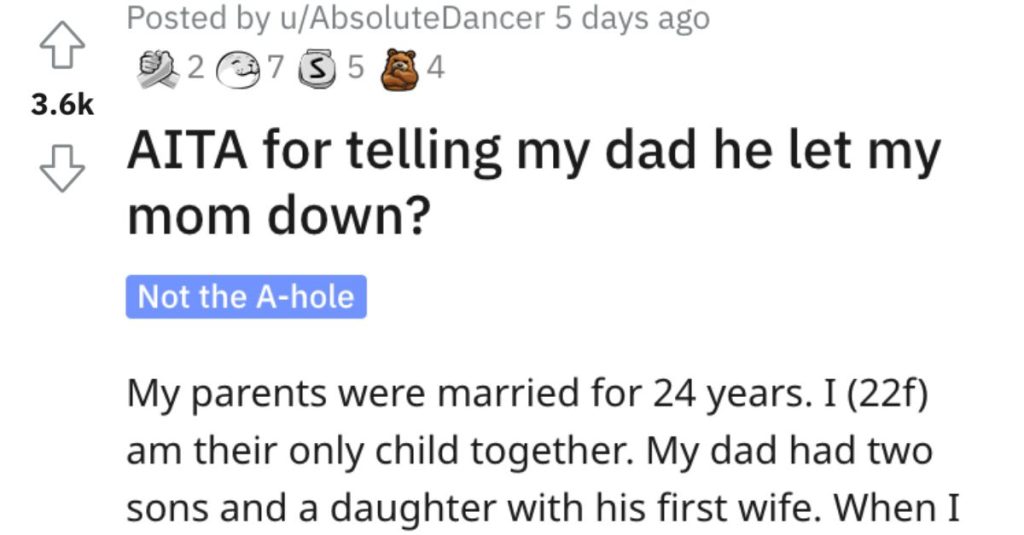Click the count 4 beside the bear award

click(436, 67)
